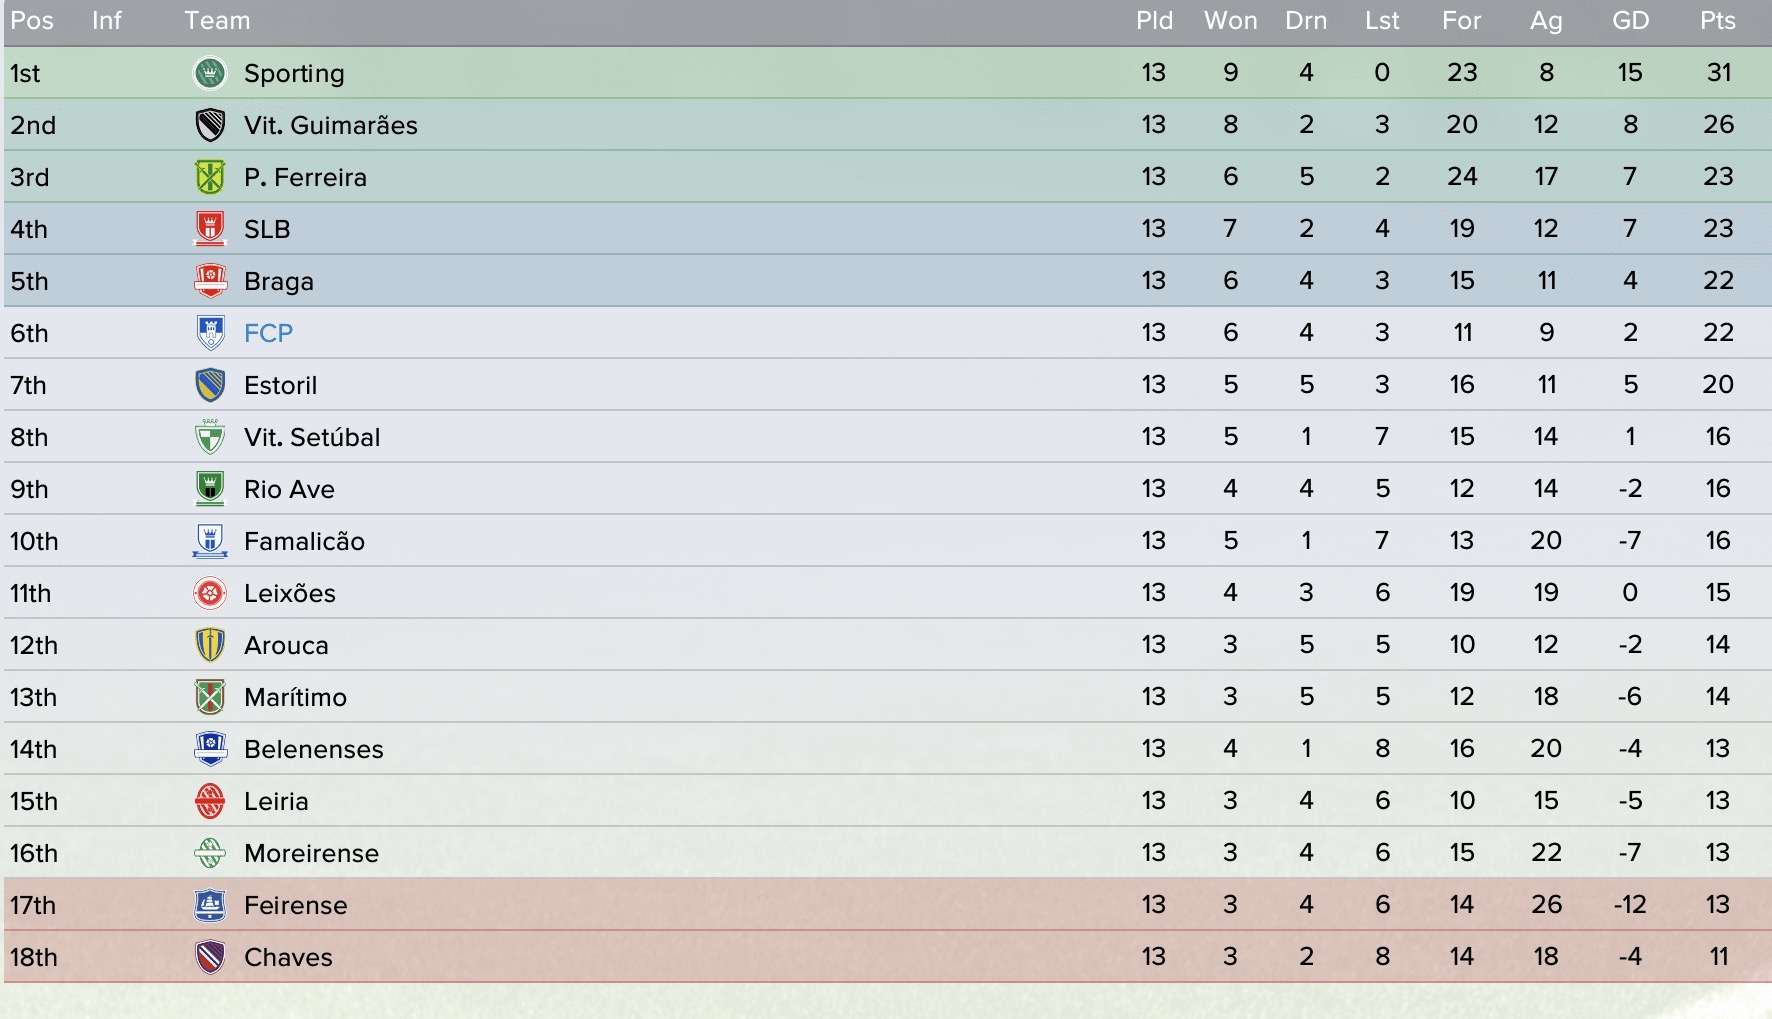This screenshot has height=1019, width=1772.
Task: Sort by the Won column header
Action: tap(1230, 21)
